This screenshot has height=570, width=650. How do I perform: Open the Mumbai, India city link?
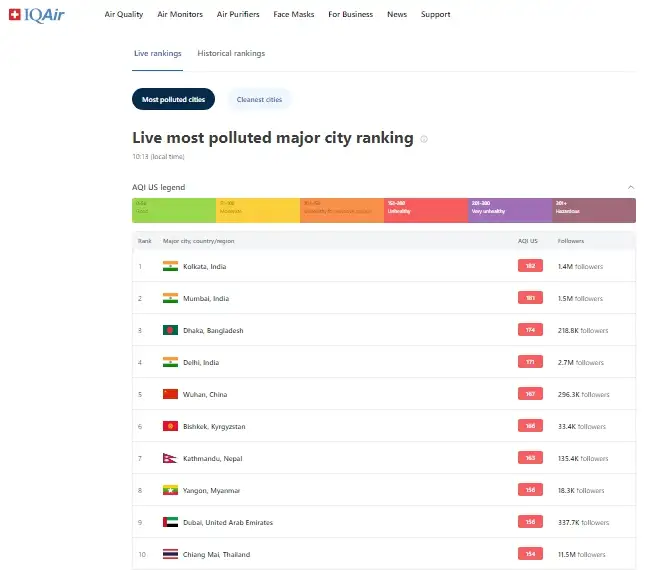click(206, 298)
